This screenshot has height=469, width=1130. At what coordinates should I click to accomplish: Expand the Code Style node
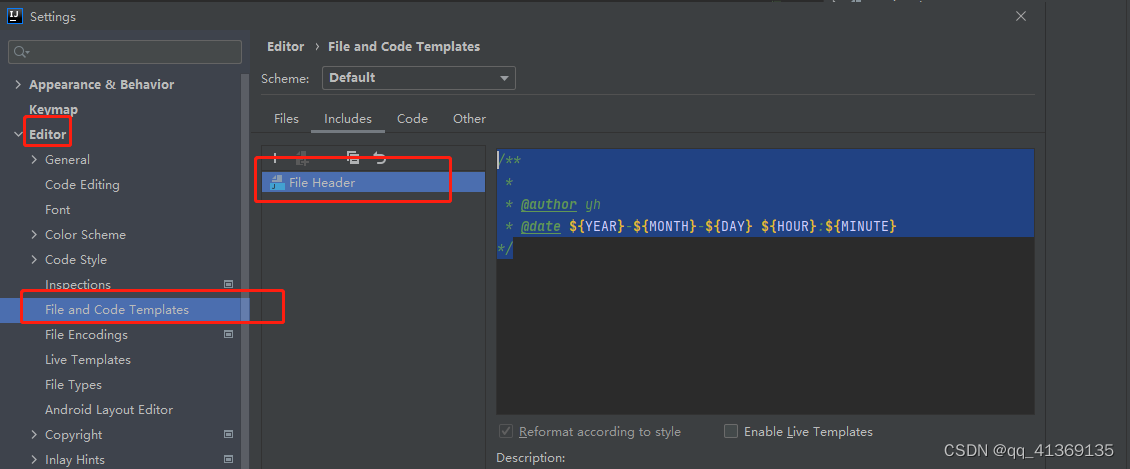(34, 259)
